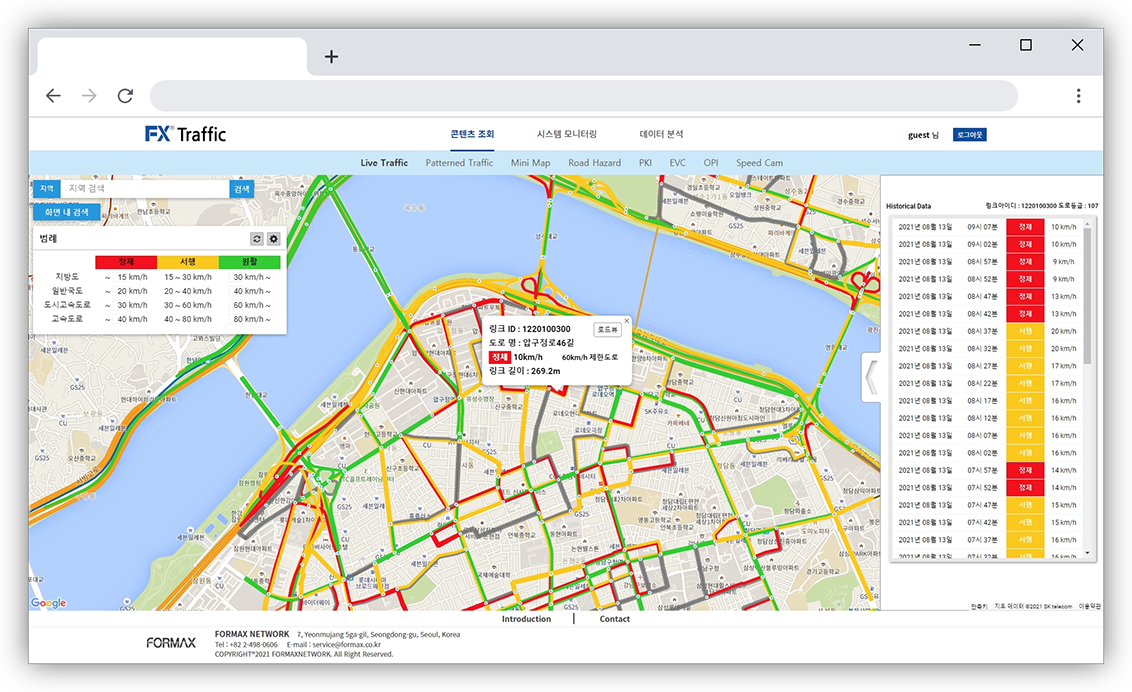Image resolution: width=1132 pixels, height=692 pixels.
Task: Select the 지역 region search type
Action: (x=46, y=188)
